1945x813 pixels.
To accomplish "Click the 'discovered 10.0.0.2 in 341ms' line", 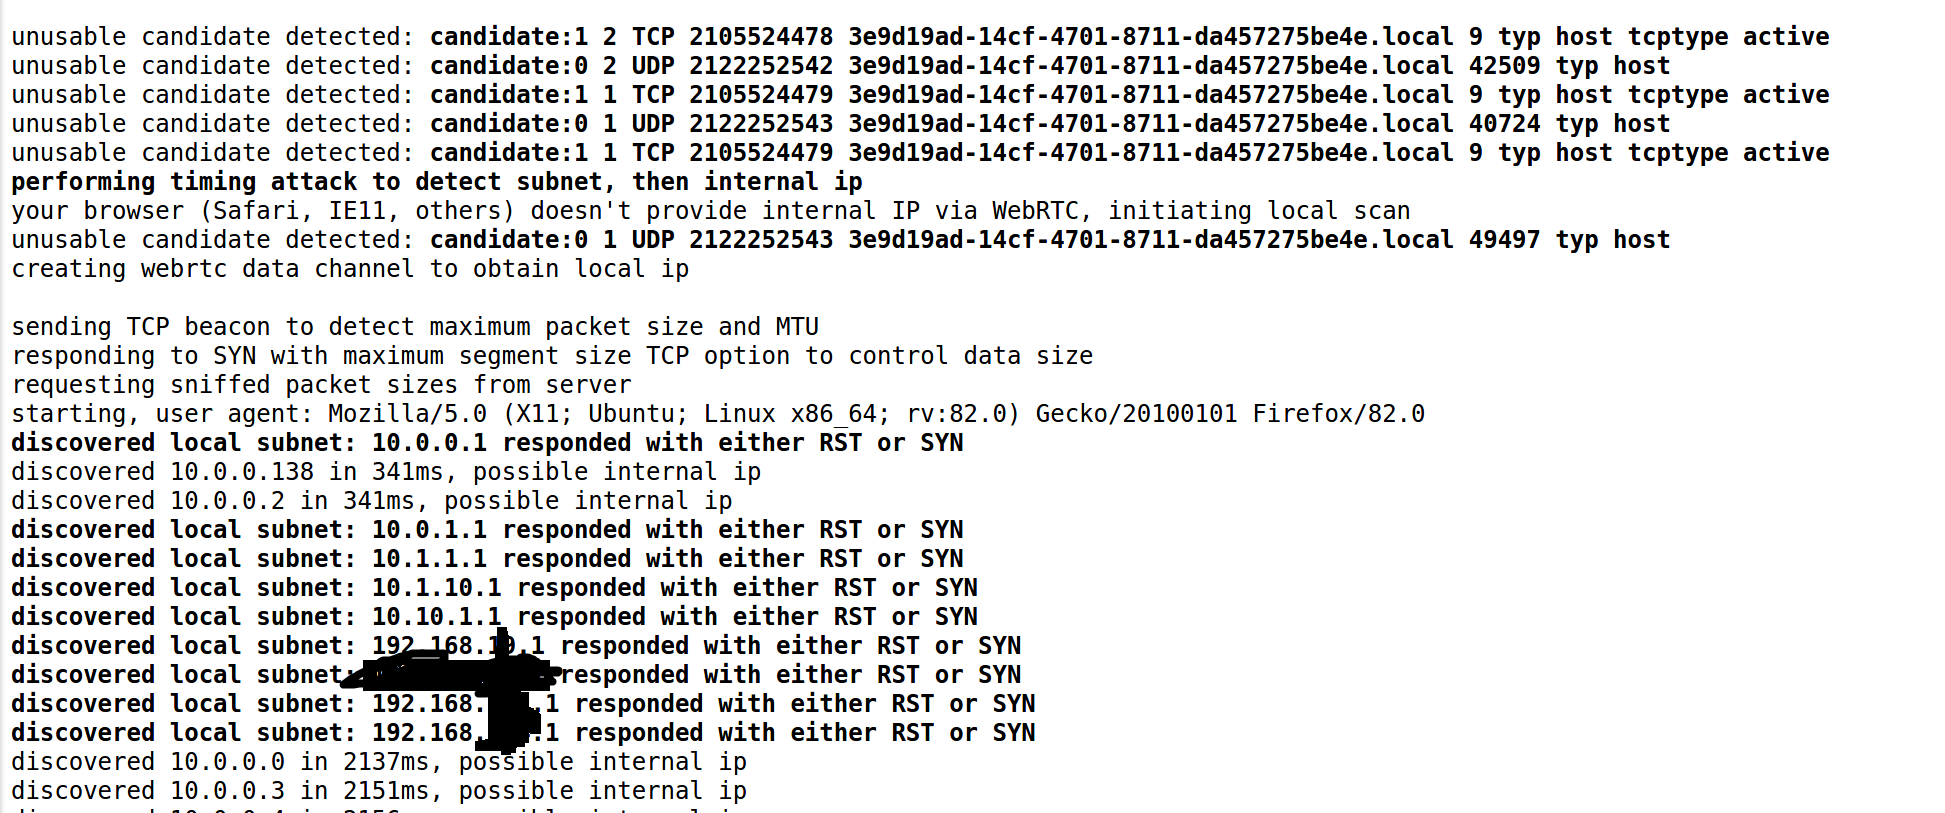I will point(371,501).
